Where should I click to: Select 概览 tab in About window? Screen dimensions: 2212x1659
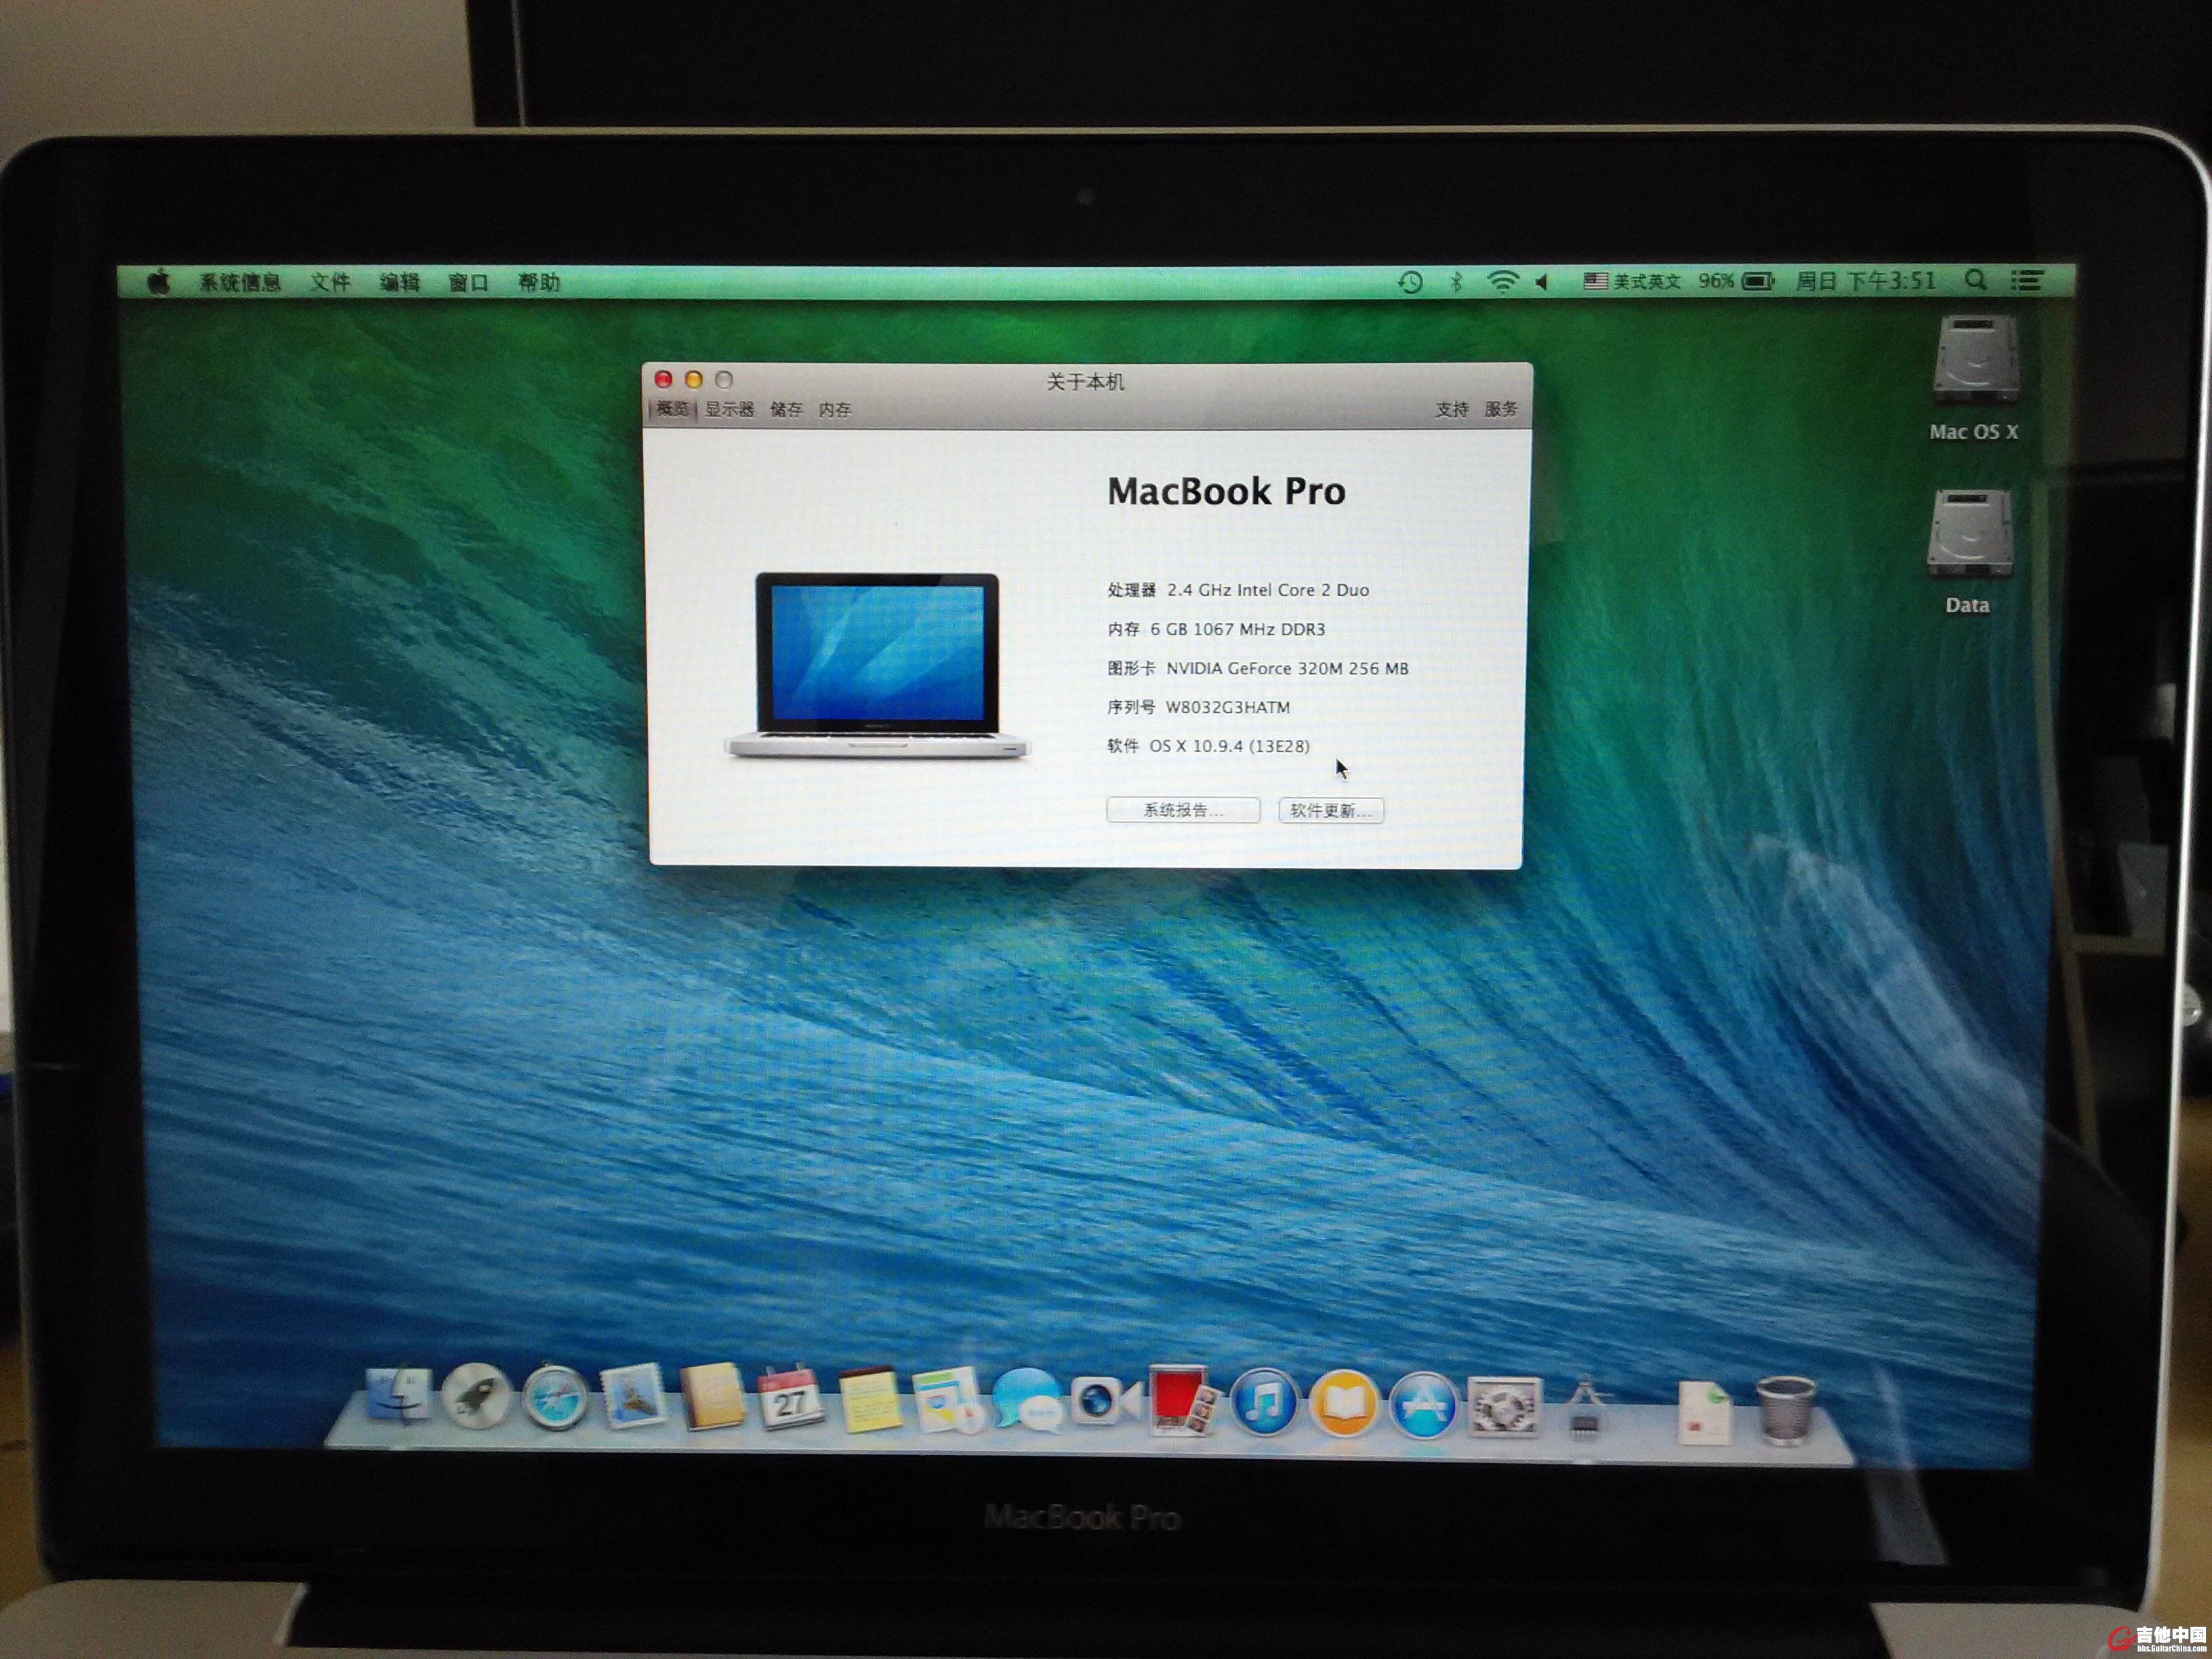tap(673, 409)
